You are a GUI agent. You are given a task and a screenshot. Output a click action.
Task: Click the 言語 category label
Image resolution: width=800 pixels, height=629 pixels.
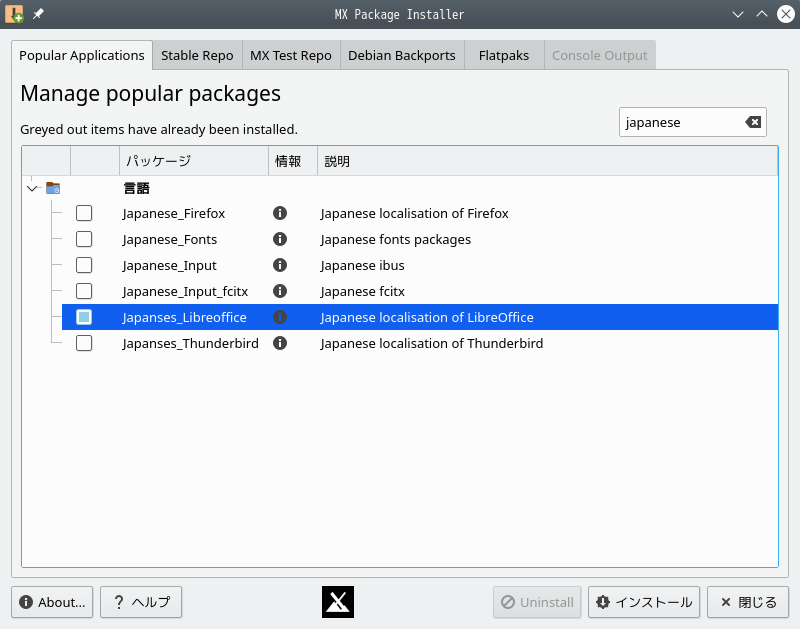pyautogui.click(x=137, y=188)
